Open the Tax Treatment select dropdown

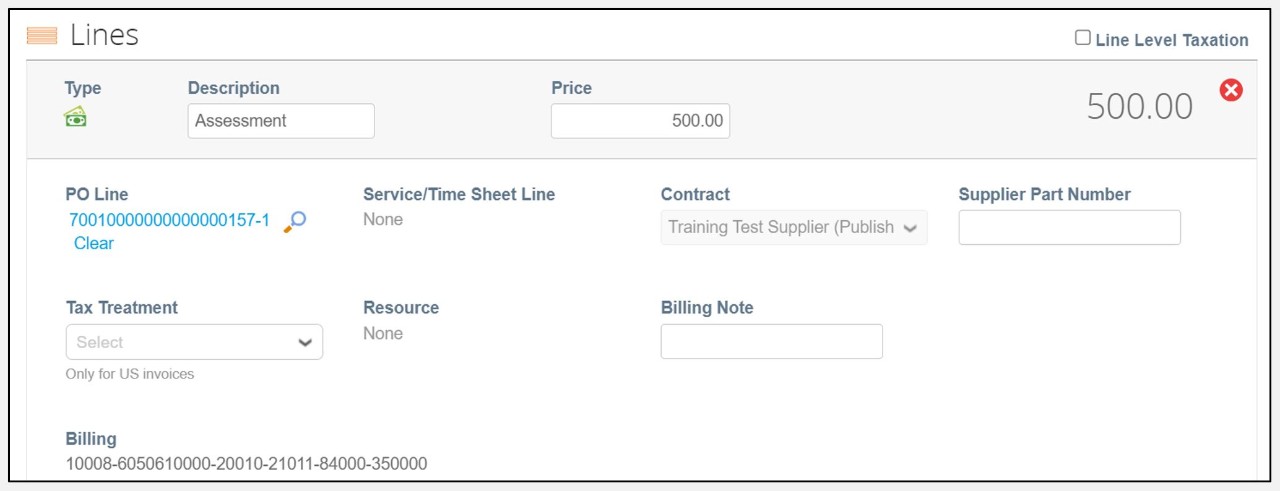coord(194,342)
